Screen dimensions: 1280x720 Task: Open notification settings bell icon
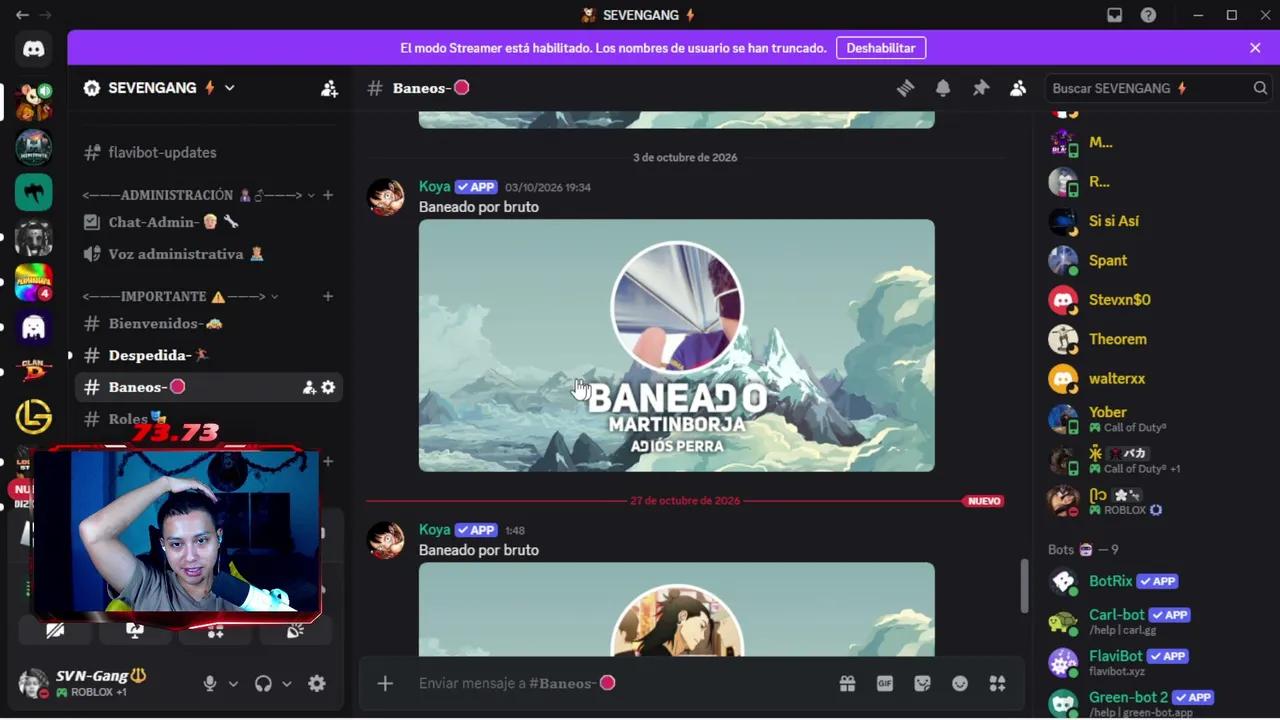click(x=943, y=88)
